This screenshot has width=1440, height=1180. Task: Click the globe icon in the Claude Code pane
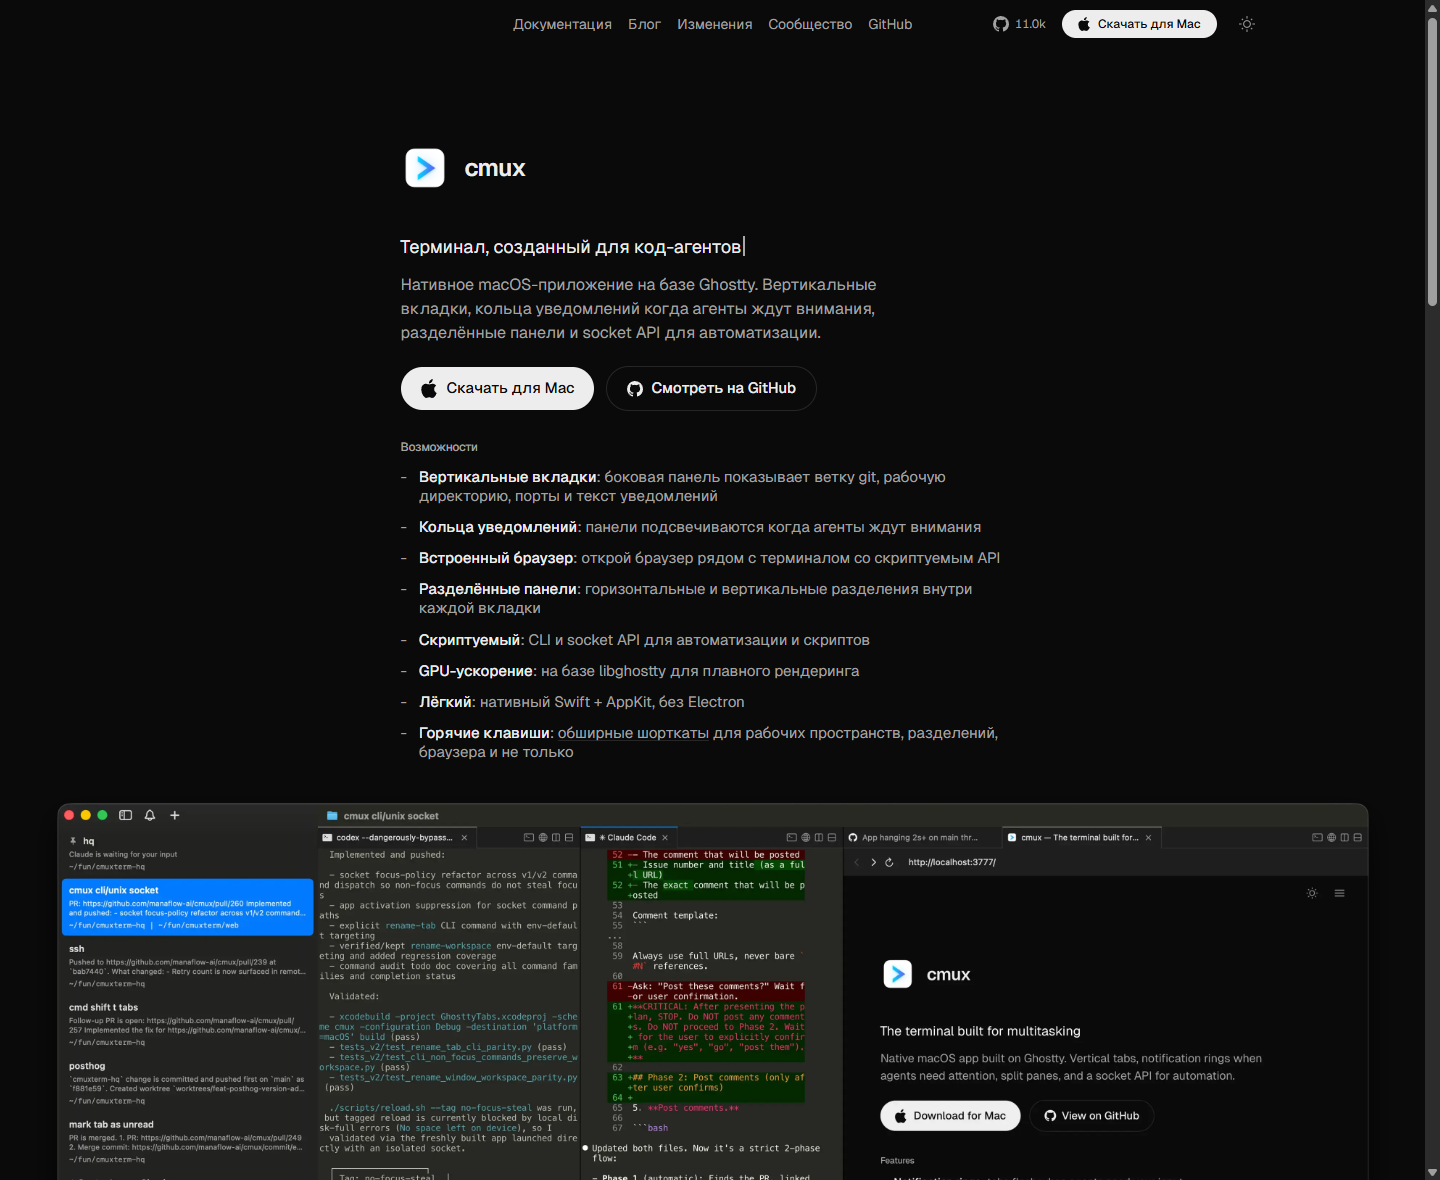[805, 837]
